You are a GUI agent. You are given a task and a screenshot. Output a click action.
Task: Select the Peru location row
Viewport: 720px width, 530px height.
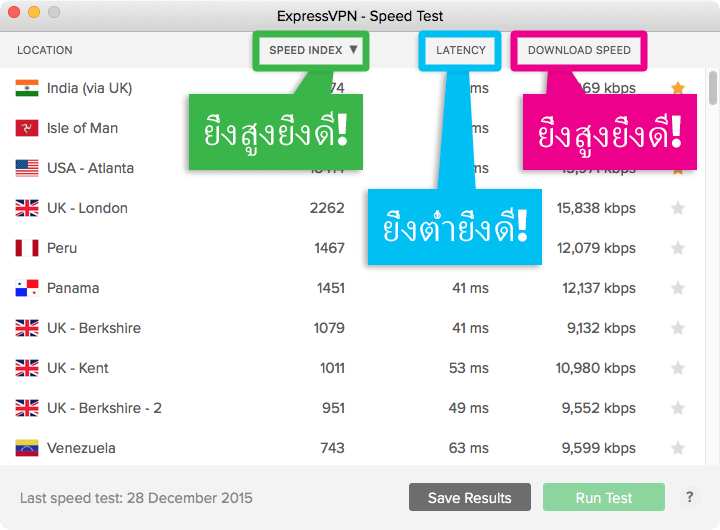[x=353, y=248]
